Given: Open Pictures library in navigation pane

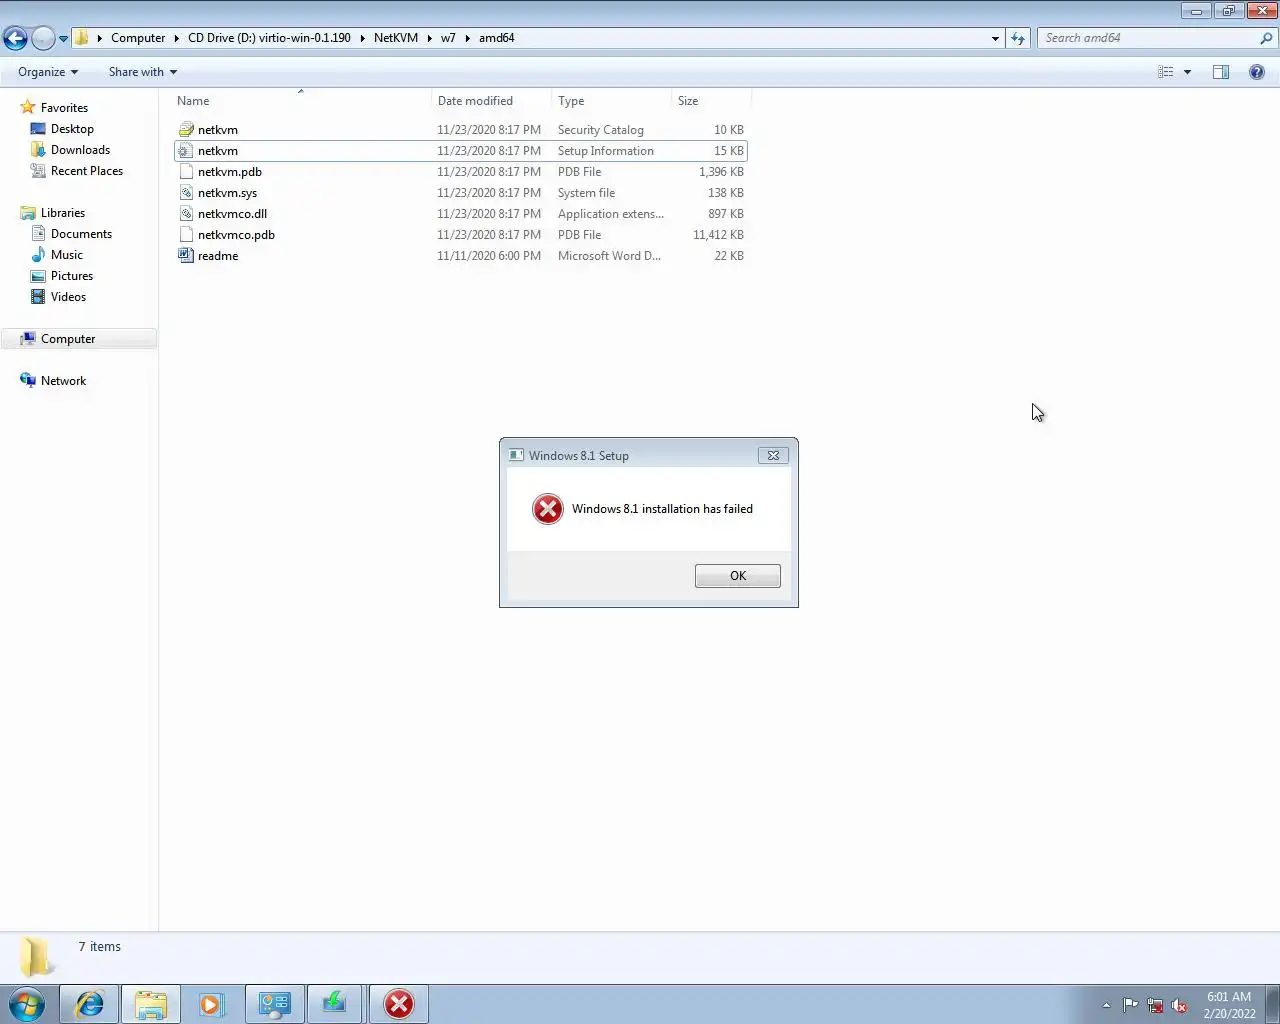Looking at the screenshot, I should tap(71, 276).
